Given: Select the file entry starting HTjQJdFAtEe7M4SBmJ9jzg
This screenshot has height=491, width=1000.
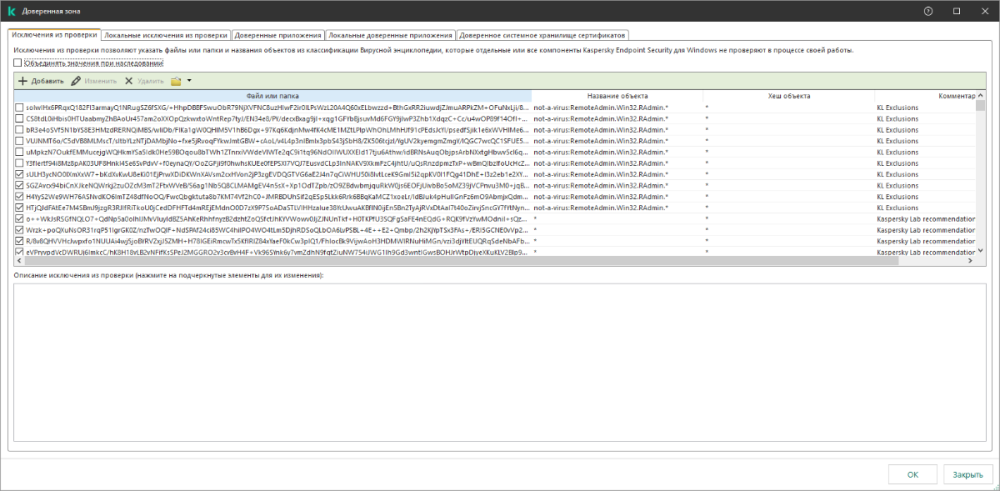Looking at the screenshot, I should click(277, 208).
